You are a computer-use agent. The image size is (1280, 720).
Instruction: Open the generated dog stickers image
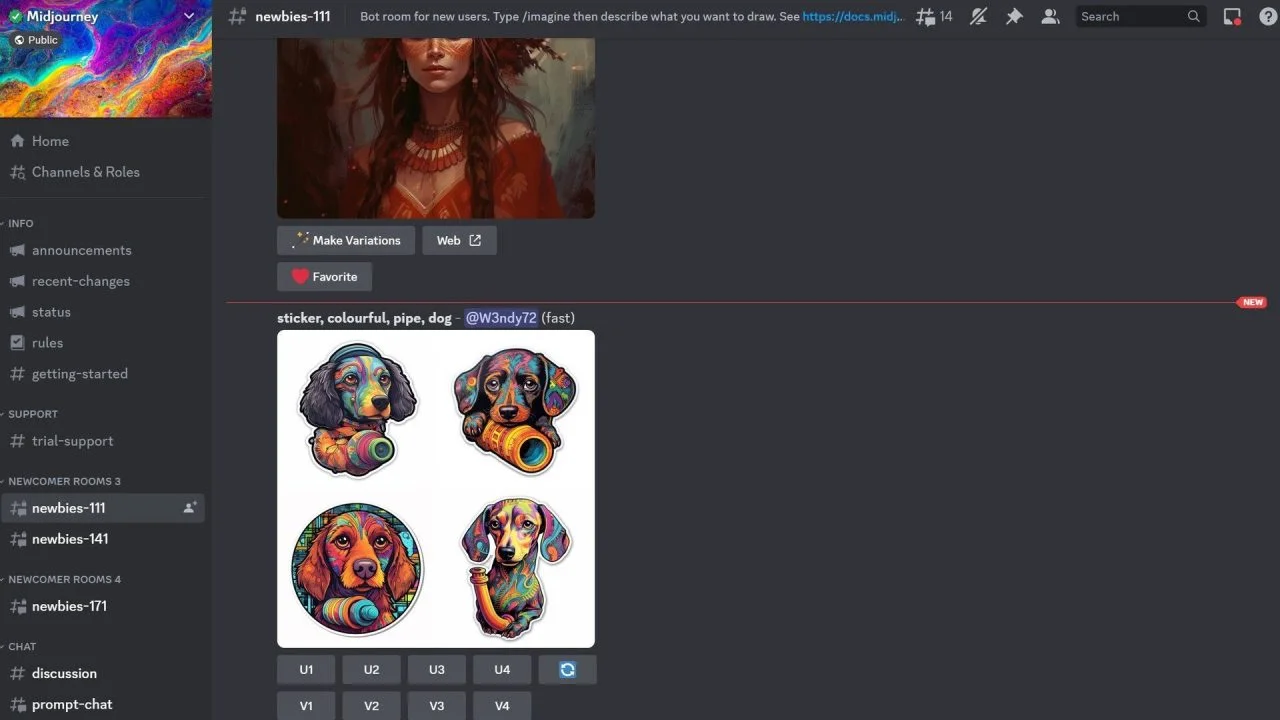pos(435,488)
